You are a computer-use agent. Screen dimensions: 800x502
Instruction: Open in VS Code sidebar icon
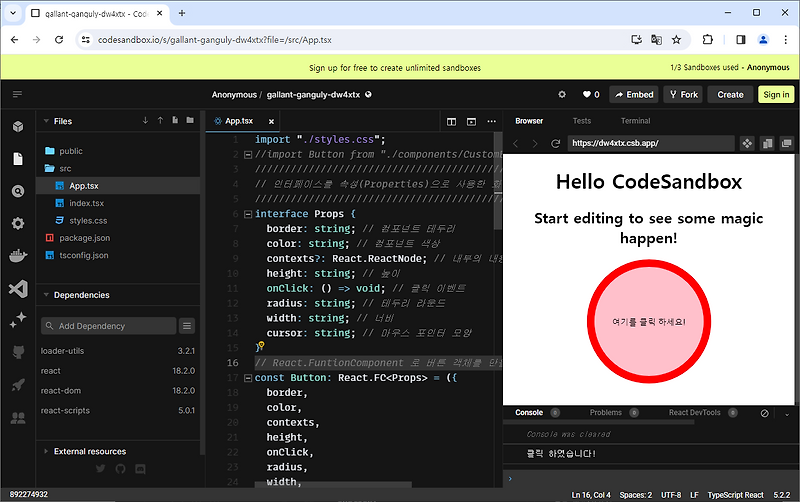tap(18, 289)
